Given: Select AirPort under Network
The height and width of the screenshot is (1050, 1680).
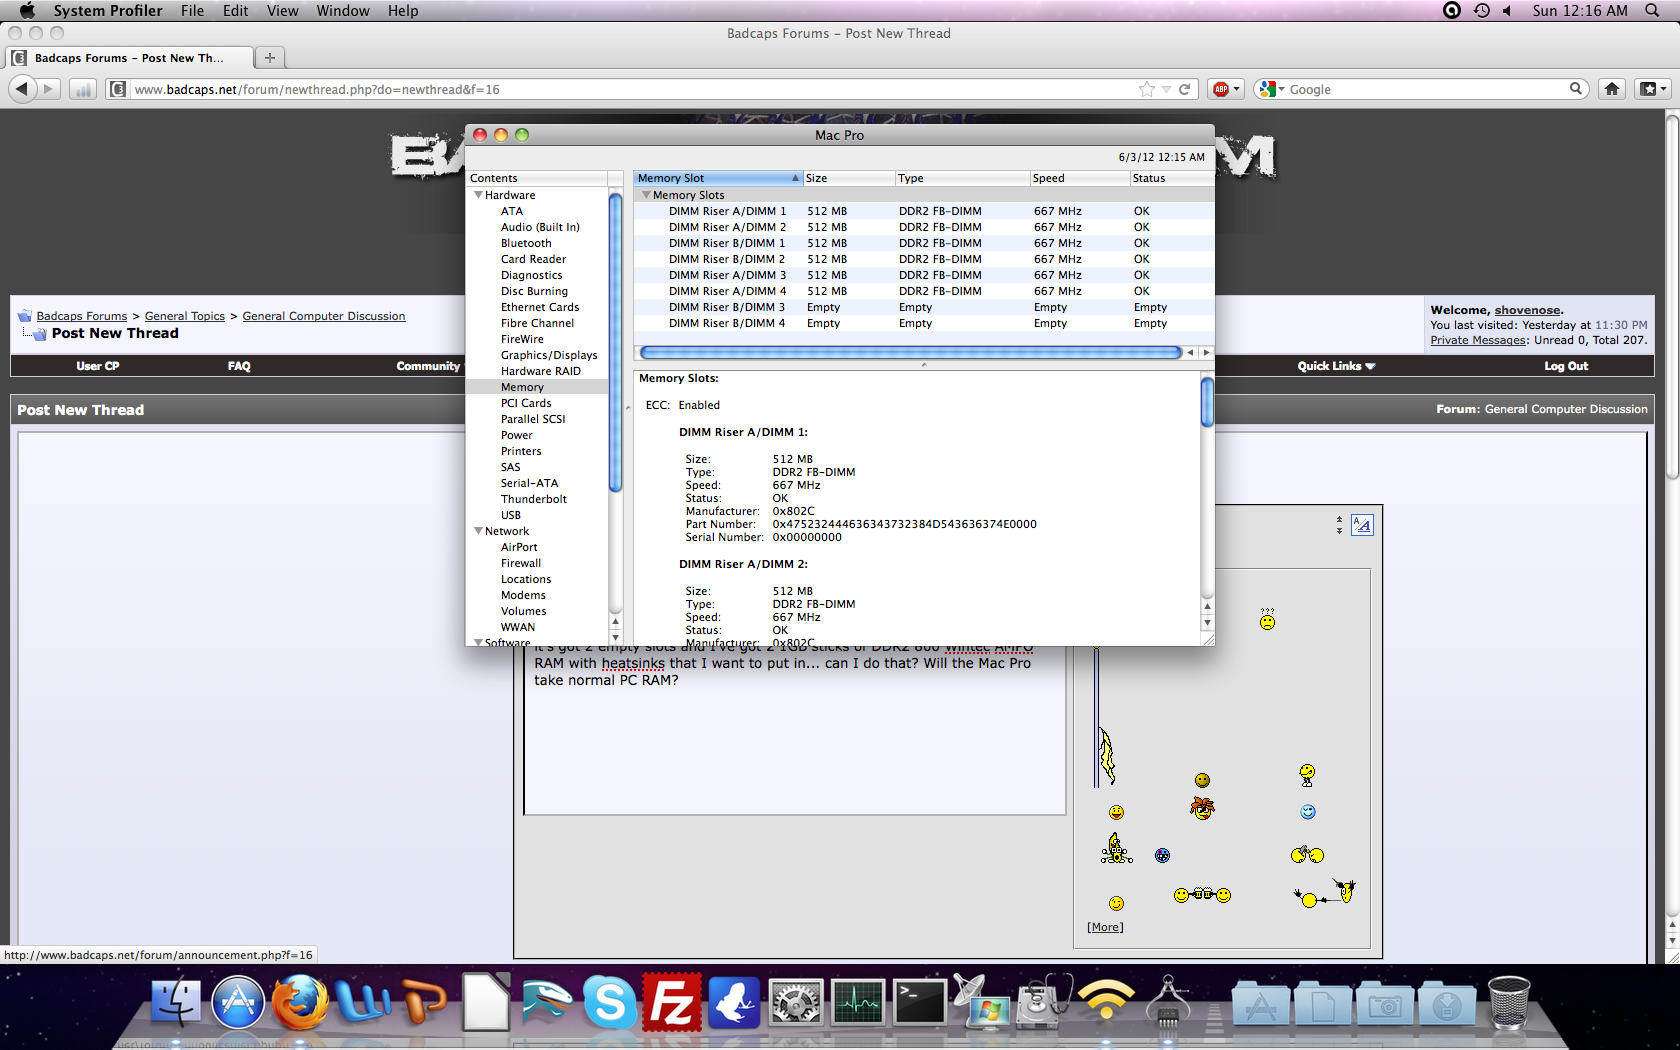Looking at the screenshot, I should [x=519, y=547].
